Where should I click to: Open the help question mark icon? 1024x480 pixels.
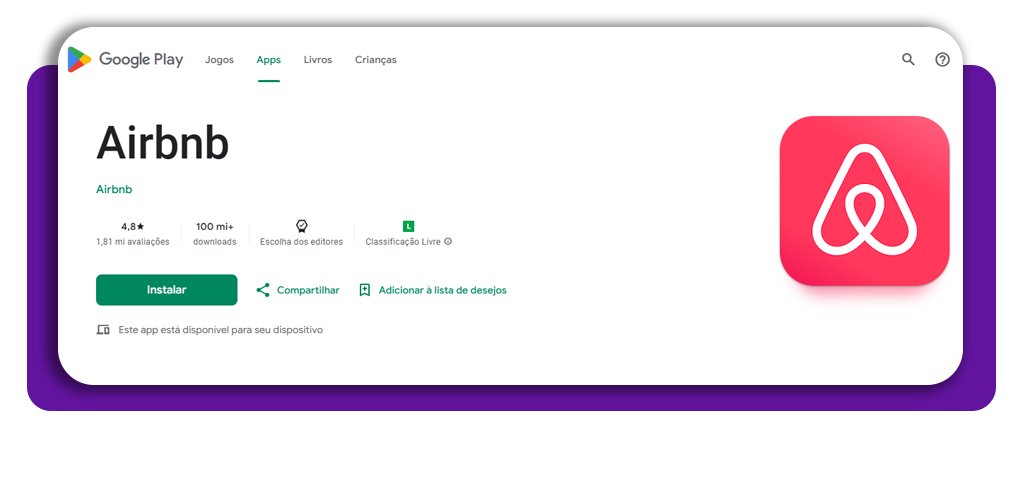pyautogui.click(x=942, y=59)
